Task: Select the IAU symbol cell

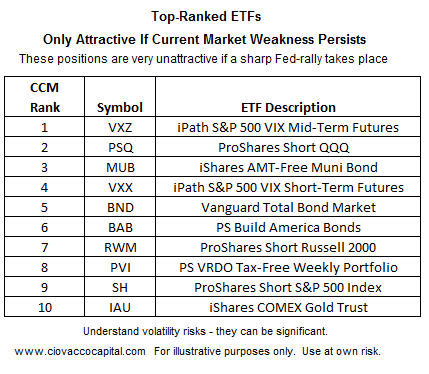Action: 120,307
